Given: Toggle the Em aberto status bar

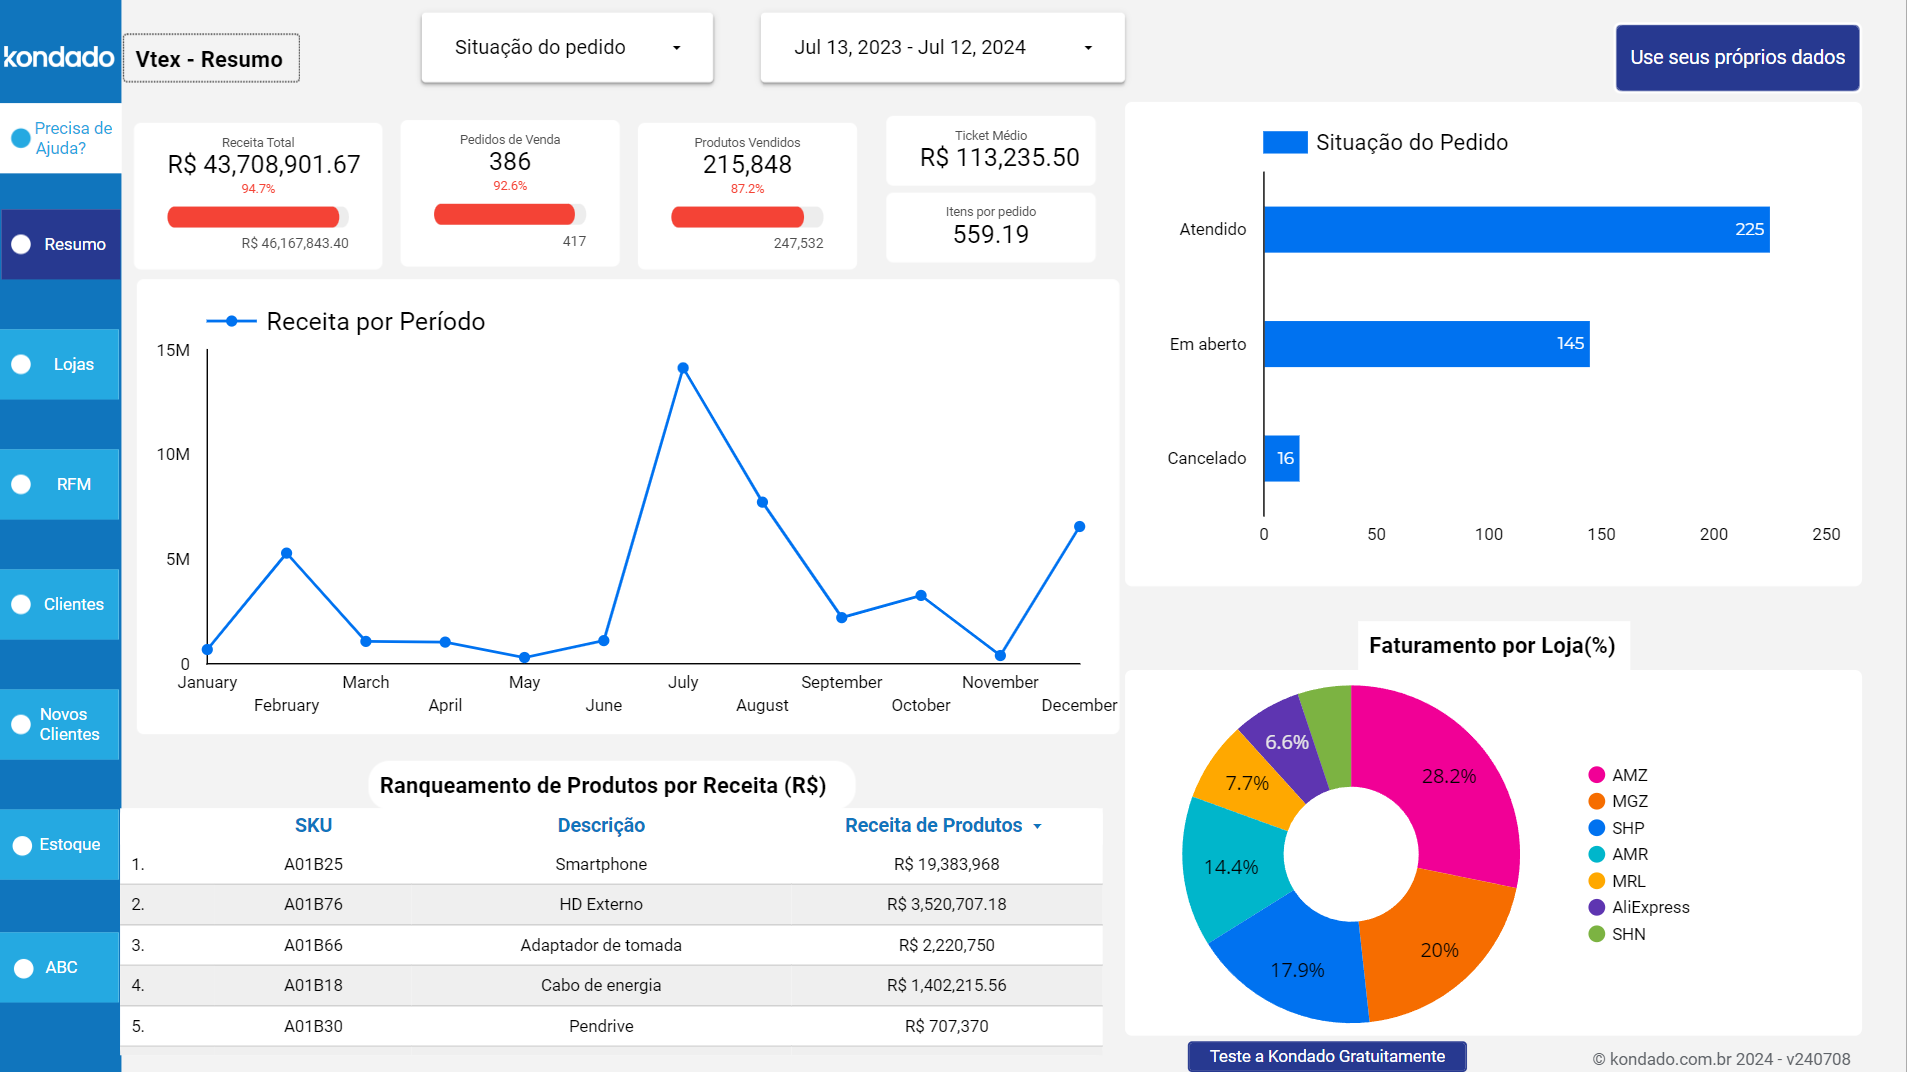Looking at the screenshot, I should [1427, 344].
